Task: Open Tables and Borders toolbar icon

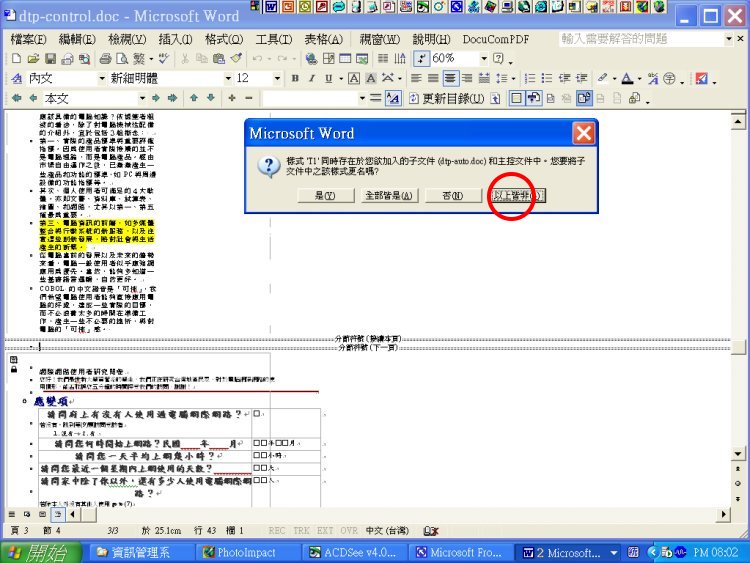Action: pos(328,58)
